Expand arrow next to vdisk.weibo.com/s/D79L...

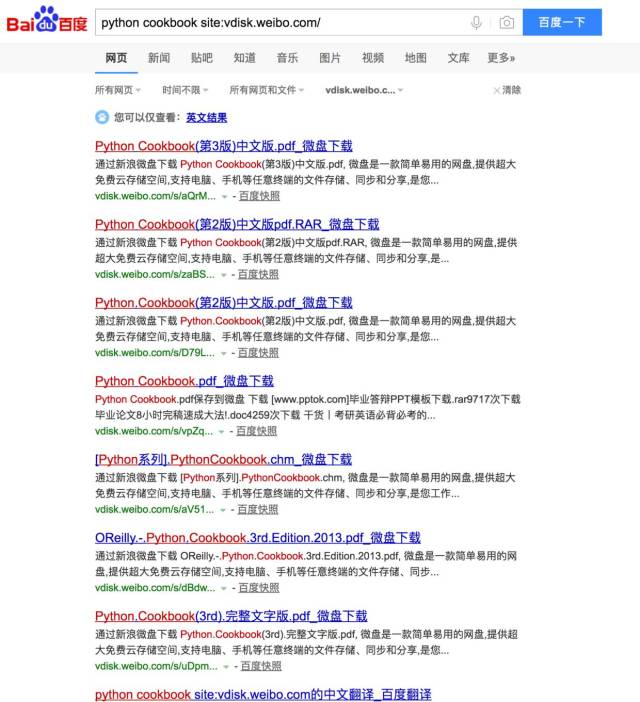tap(223, 353)
